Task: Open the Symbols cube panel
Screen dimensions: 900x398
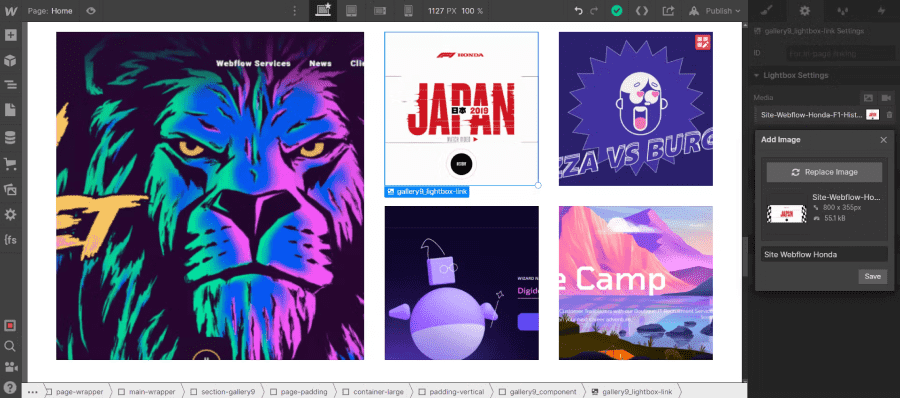Action: click(x=10, y=60)
